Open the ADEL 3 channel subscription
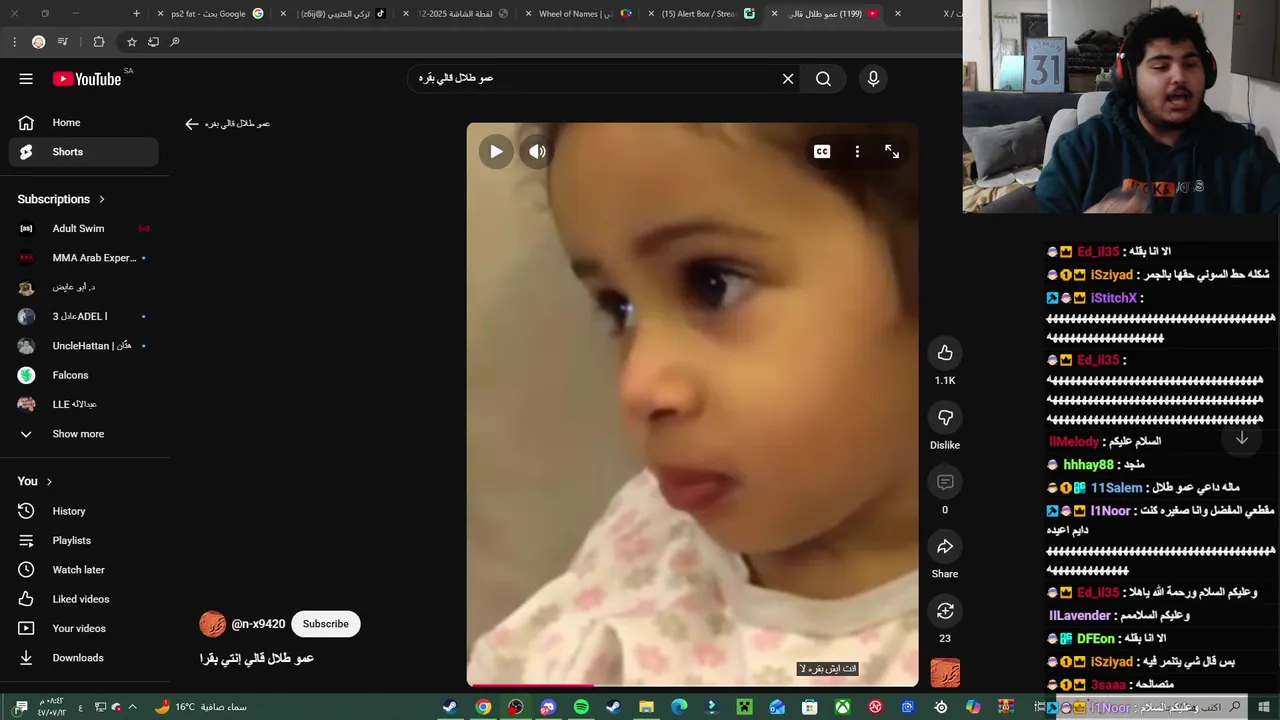This screenshot has width=1280, height=720. 84,316
